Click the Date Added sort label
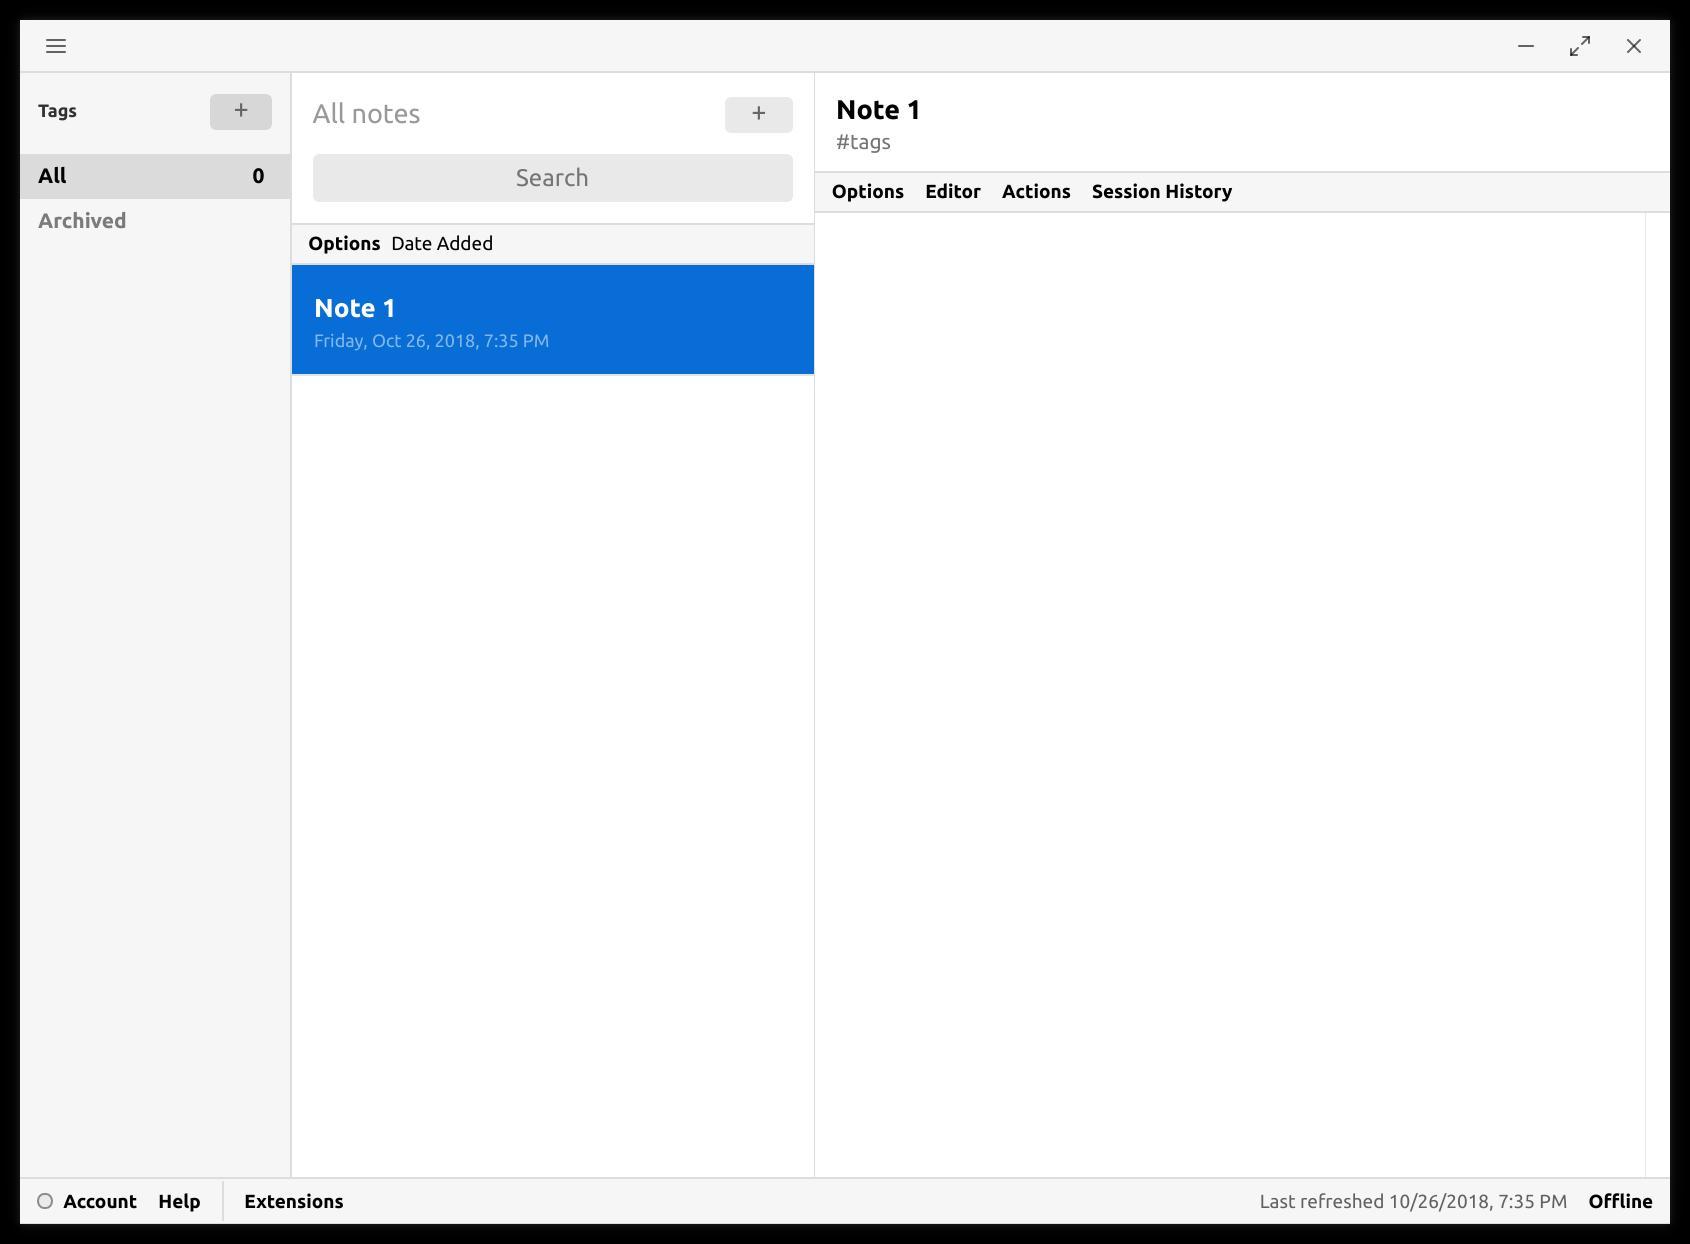Screen dimensions: 1690x1244 click(442, 244)
